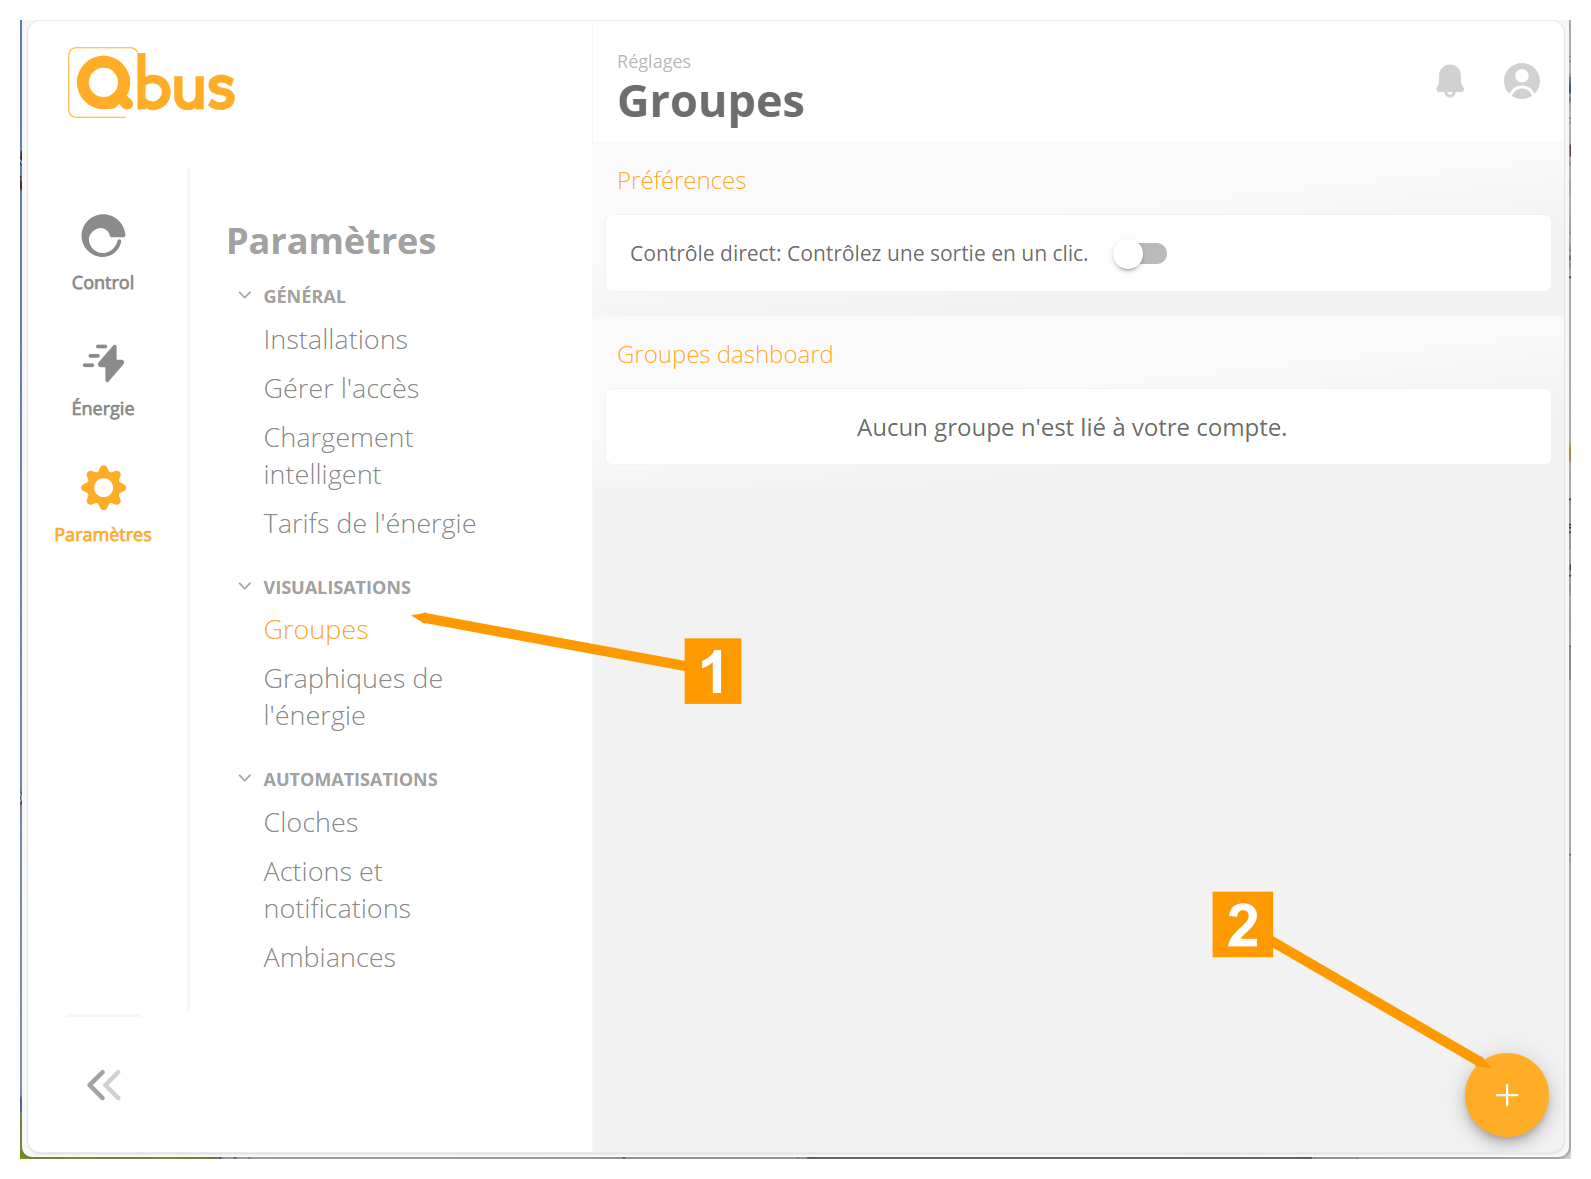This screenshot has width=1591, height=1179.
Task: Open Graphiques de l'énergie
Action: 353,697
